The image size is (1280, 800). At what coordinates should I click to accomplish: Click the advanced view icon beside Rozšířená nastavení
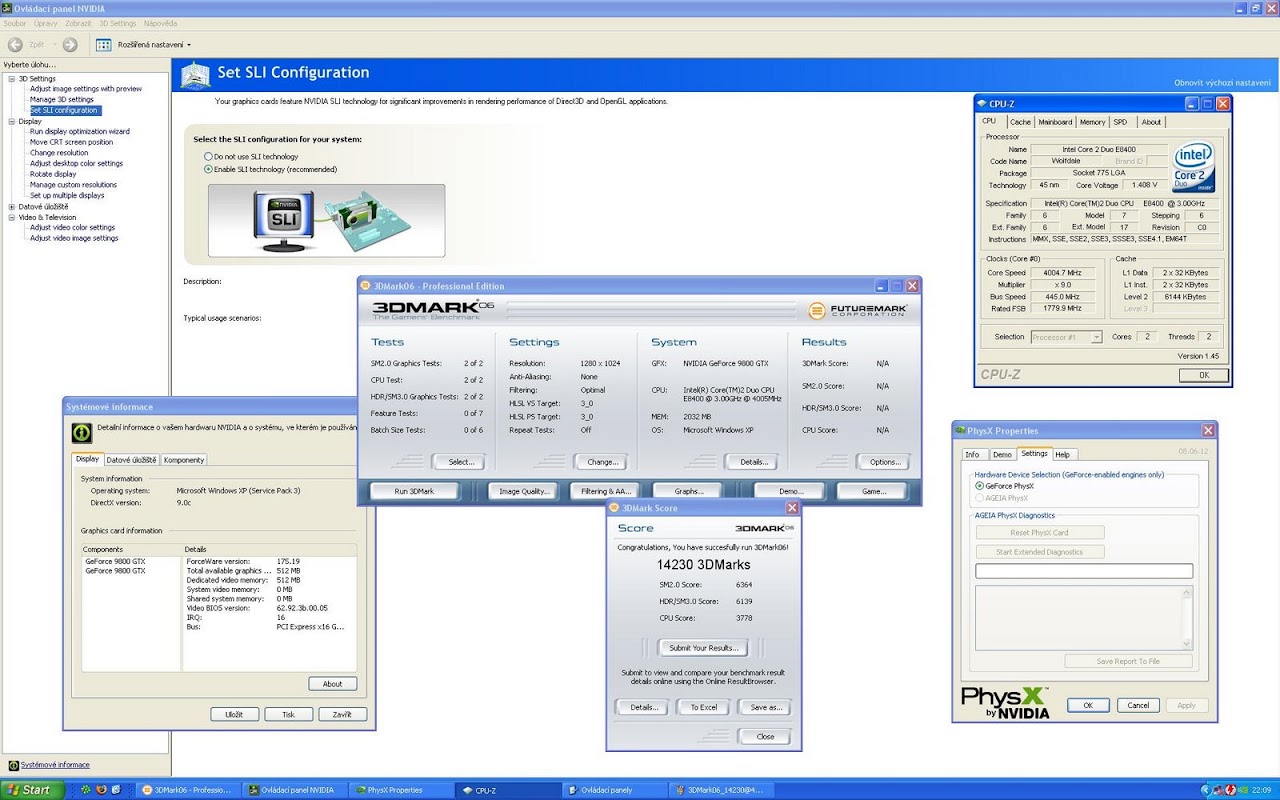(103, 44)
